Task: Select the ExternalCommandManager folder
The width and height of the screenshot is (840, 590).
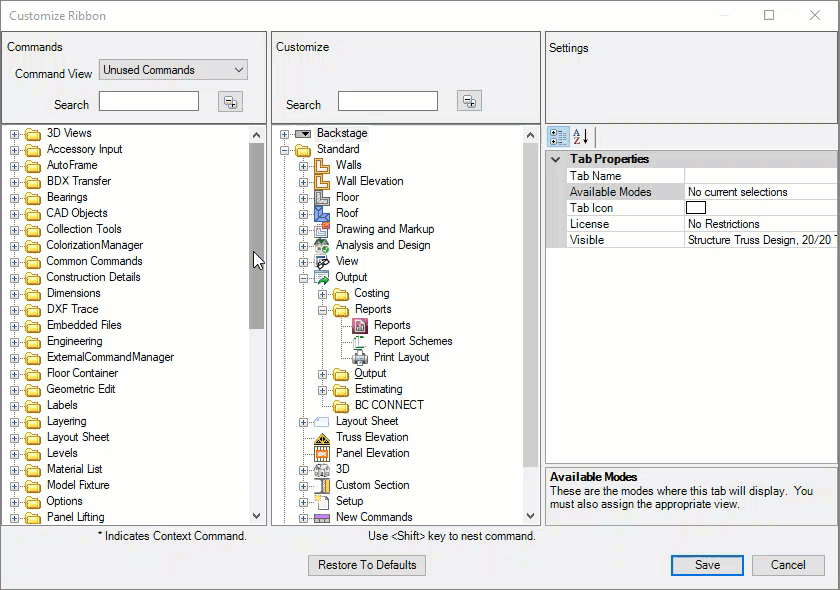Action: coord(110,357)
